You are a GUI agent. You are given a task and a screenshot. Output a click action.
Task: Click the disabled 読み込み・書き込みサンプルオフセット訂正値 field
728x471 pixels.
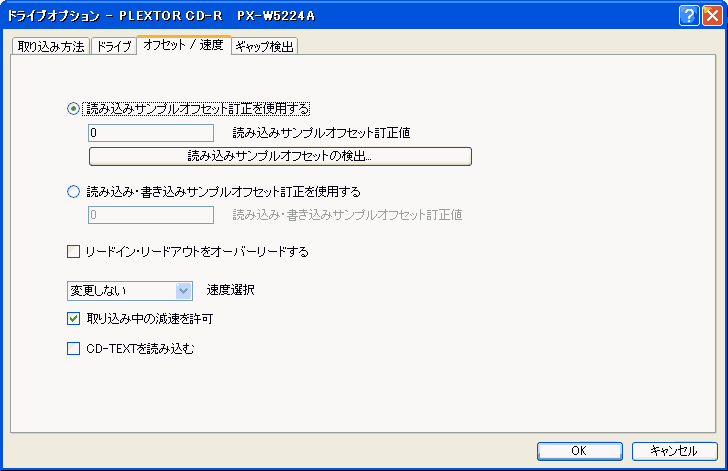151,215
